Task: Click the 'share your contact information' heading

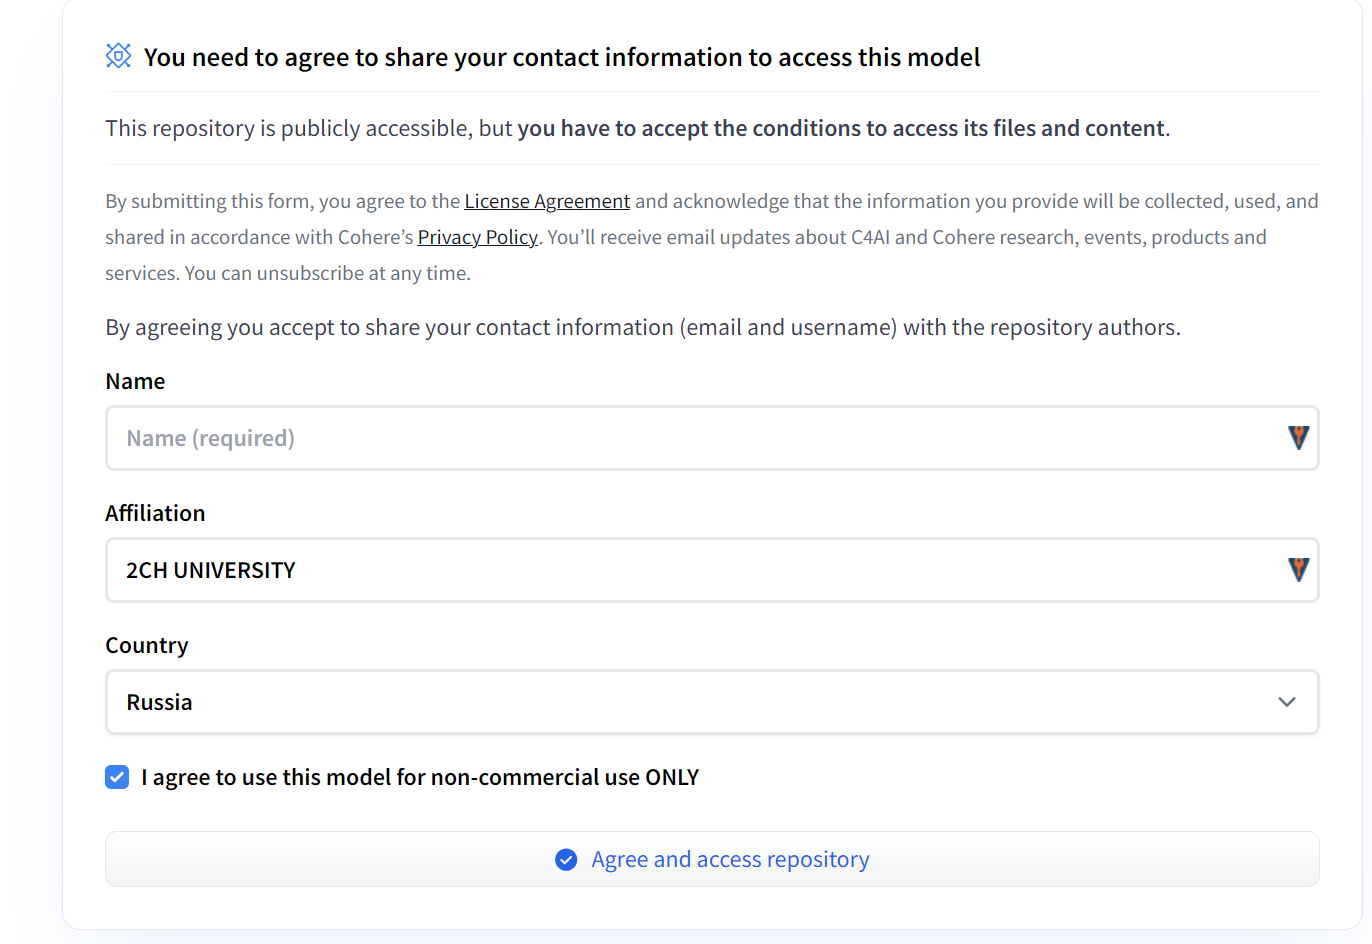Action: pyautogui.click(x=562, y=57)
